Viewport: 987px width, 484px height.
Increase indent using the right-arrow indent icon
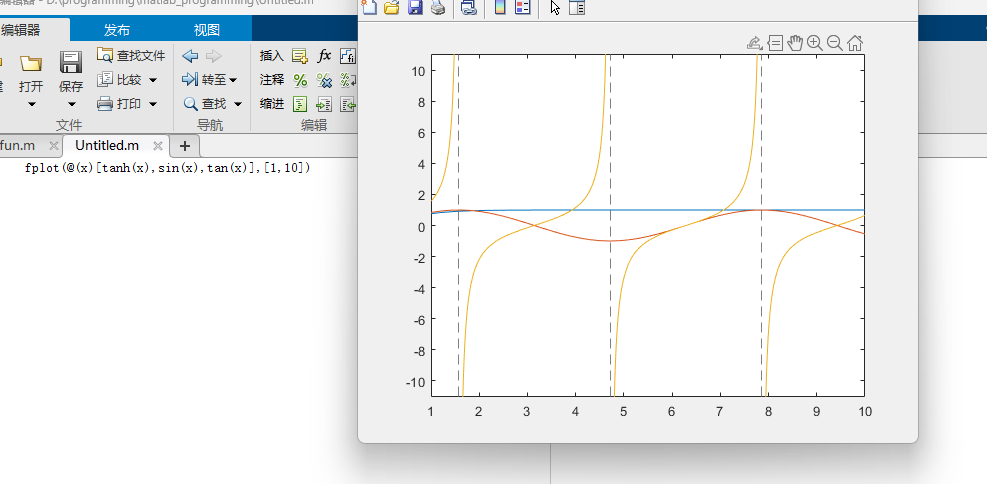[x=324, y=104]
